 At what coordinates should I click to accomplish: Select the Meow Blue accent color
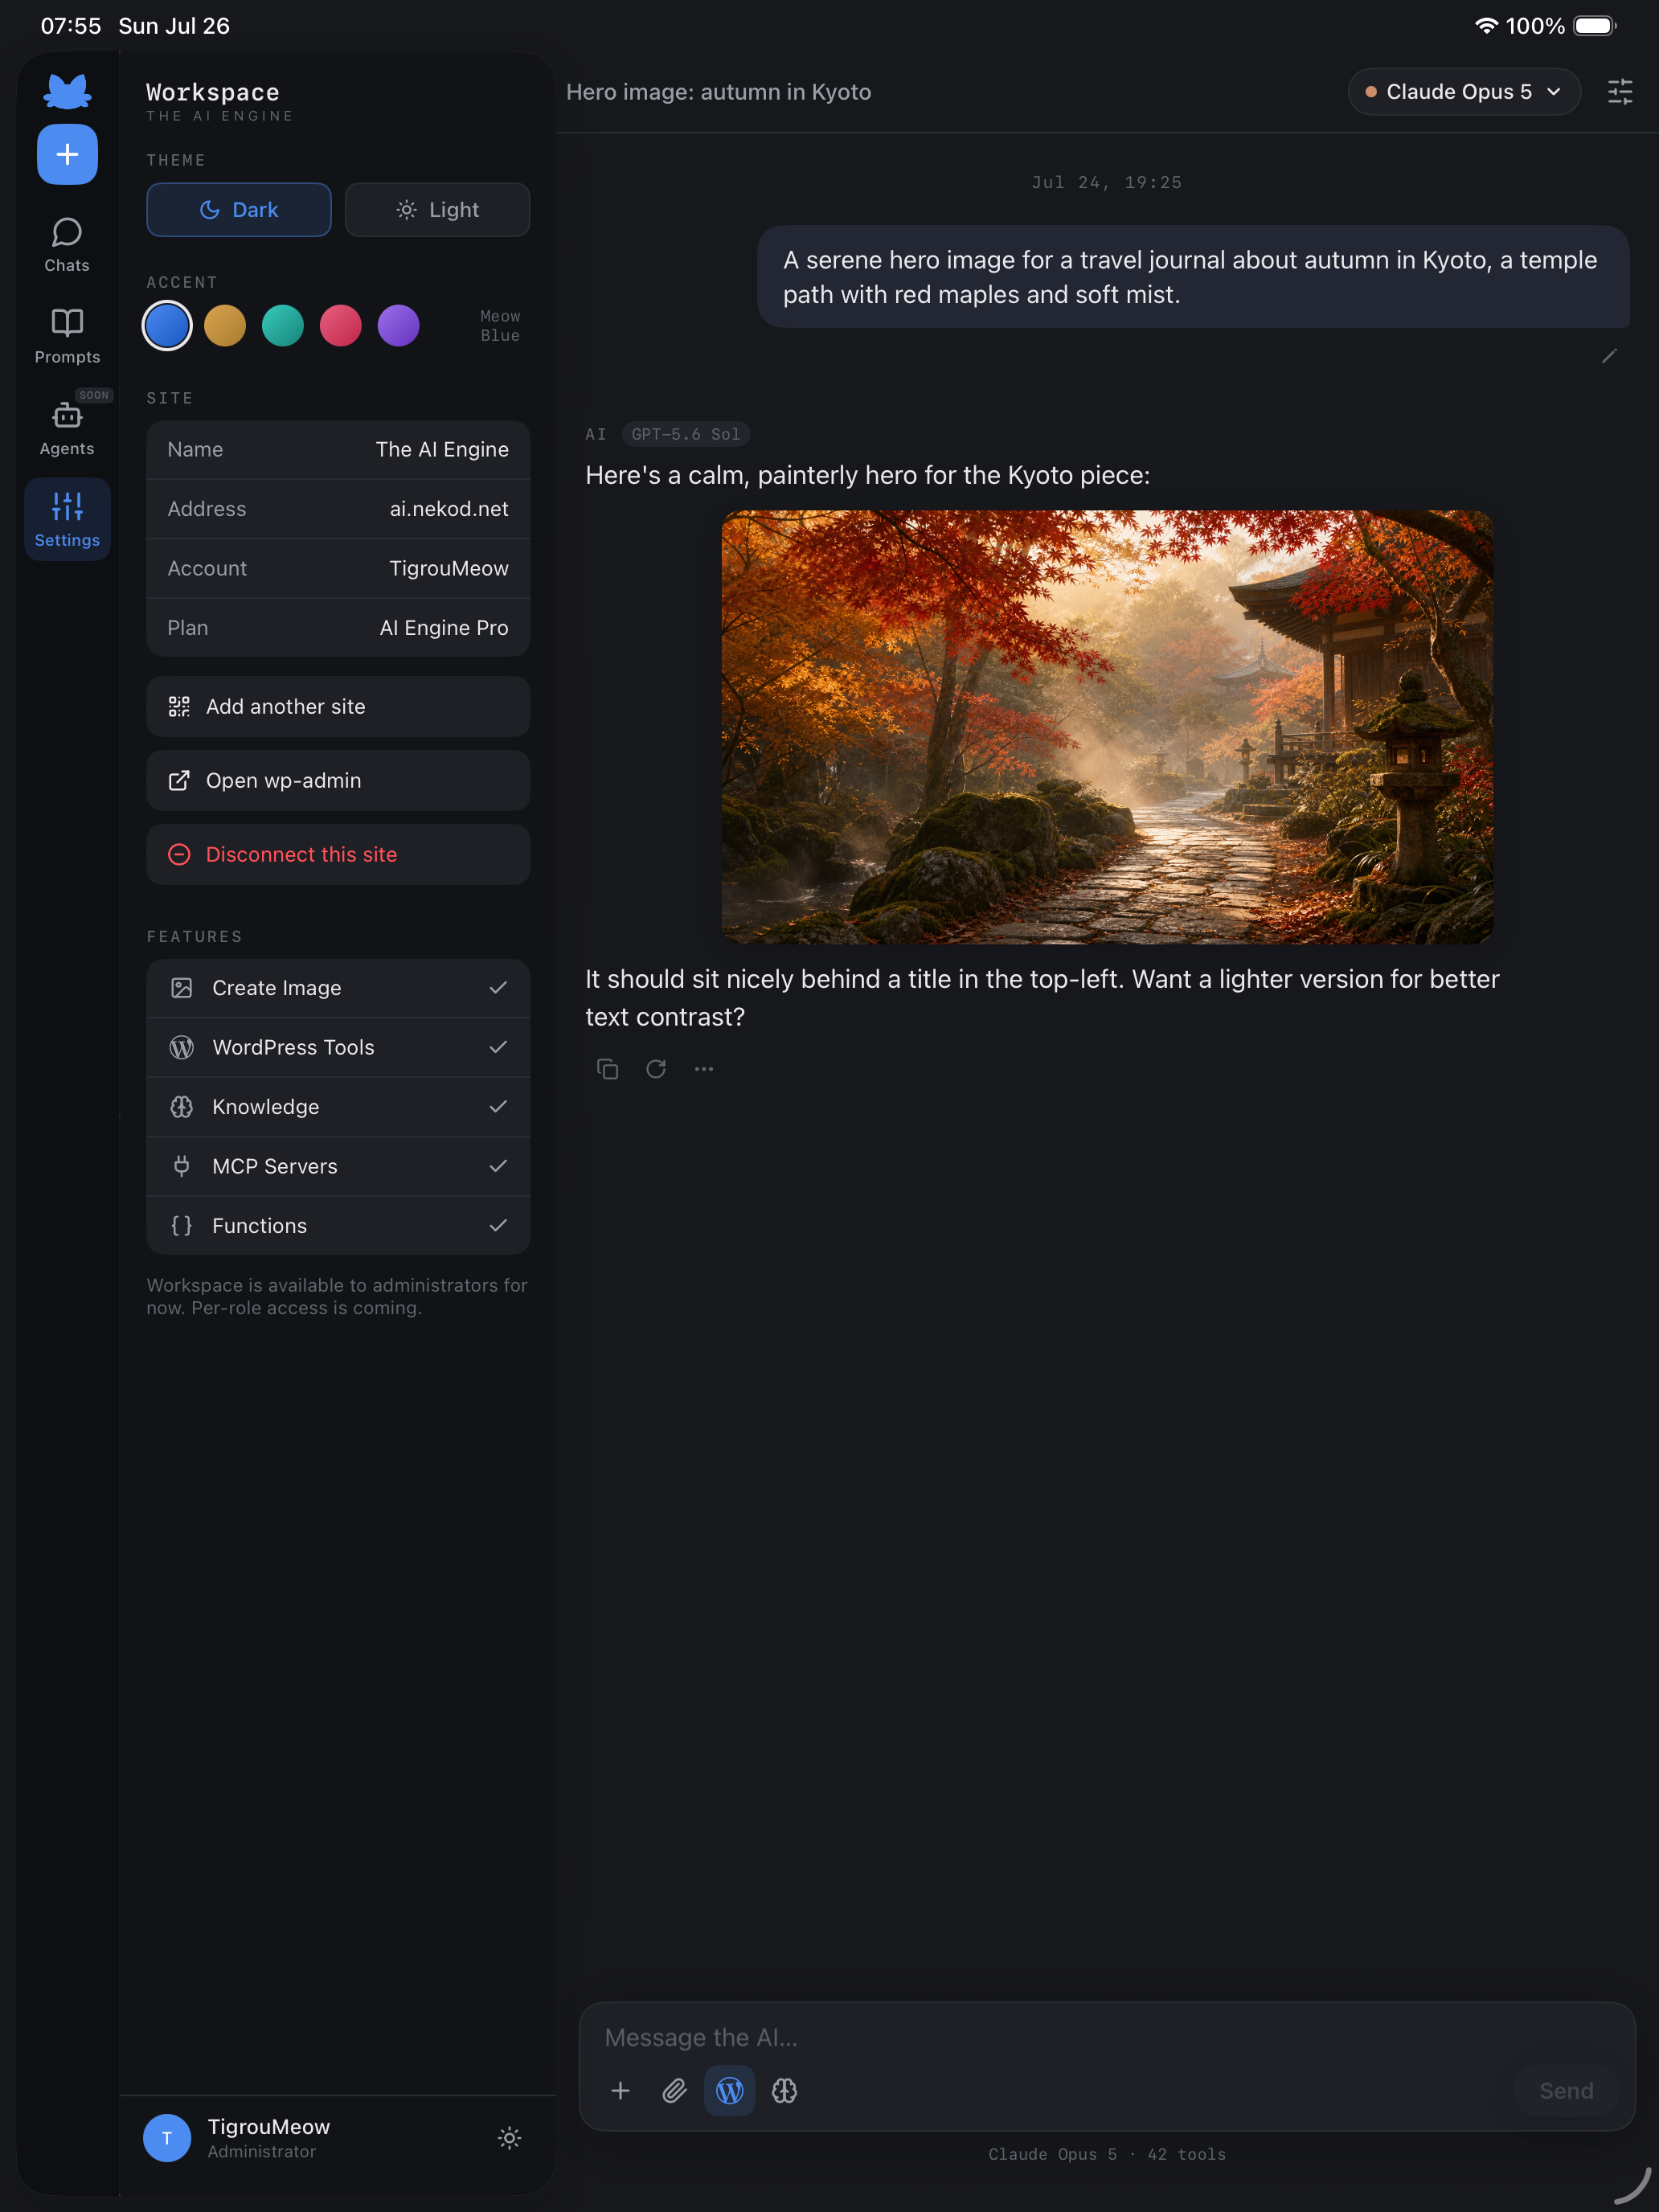(167, 326)
